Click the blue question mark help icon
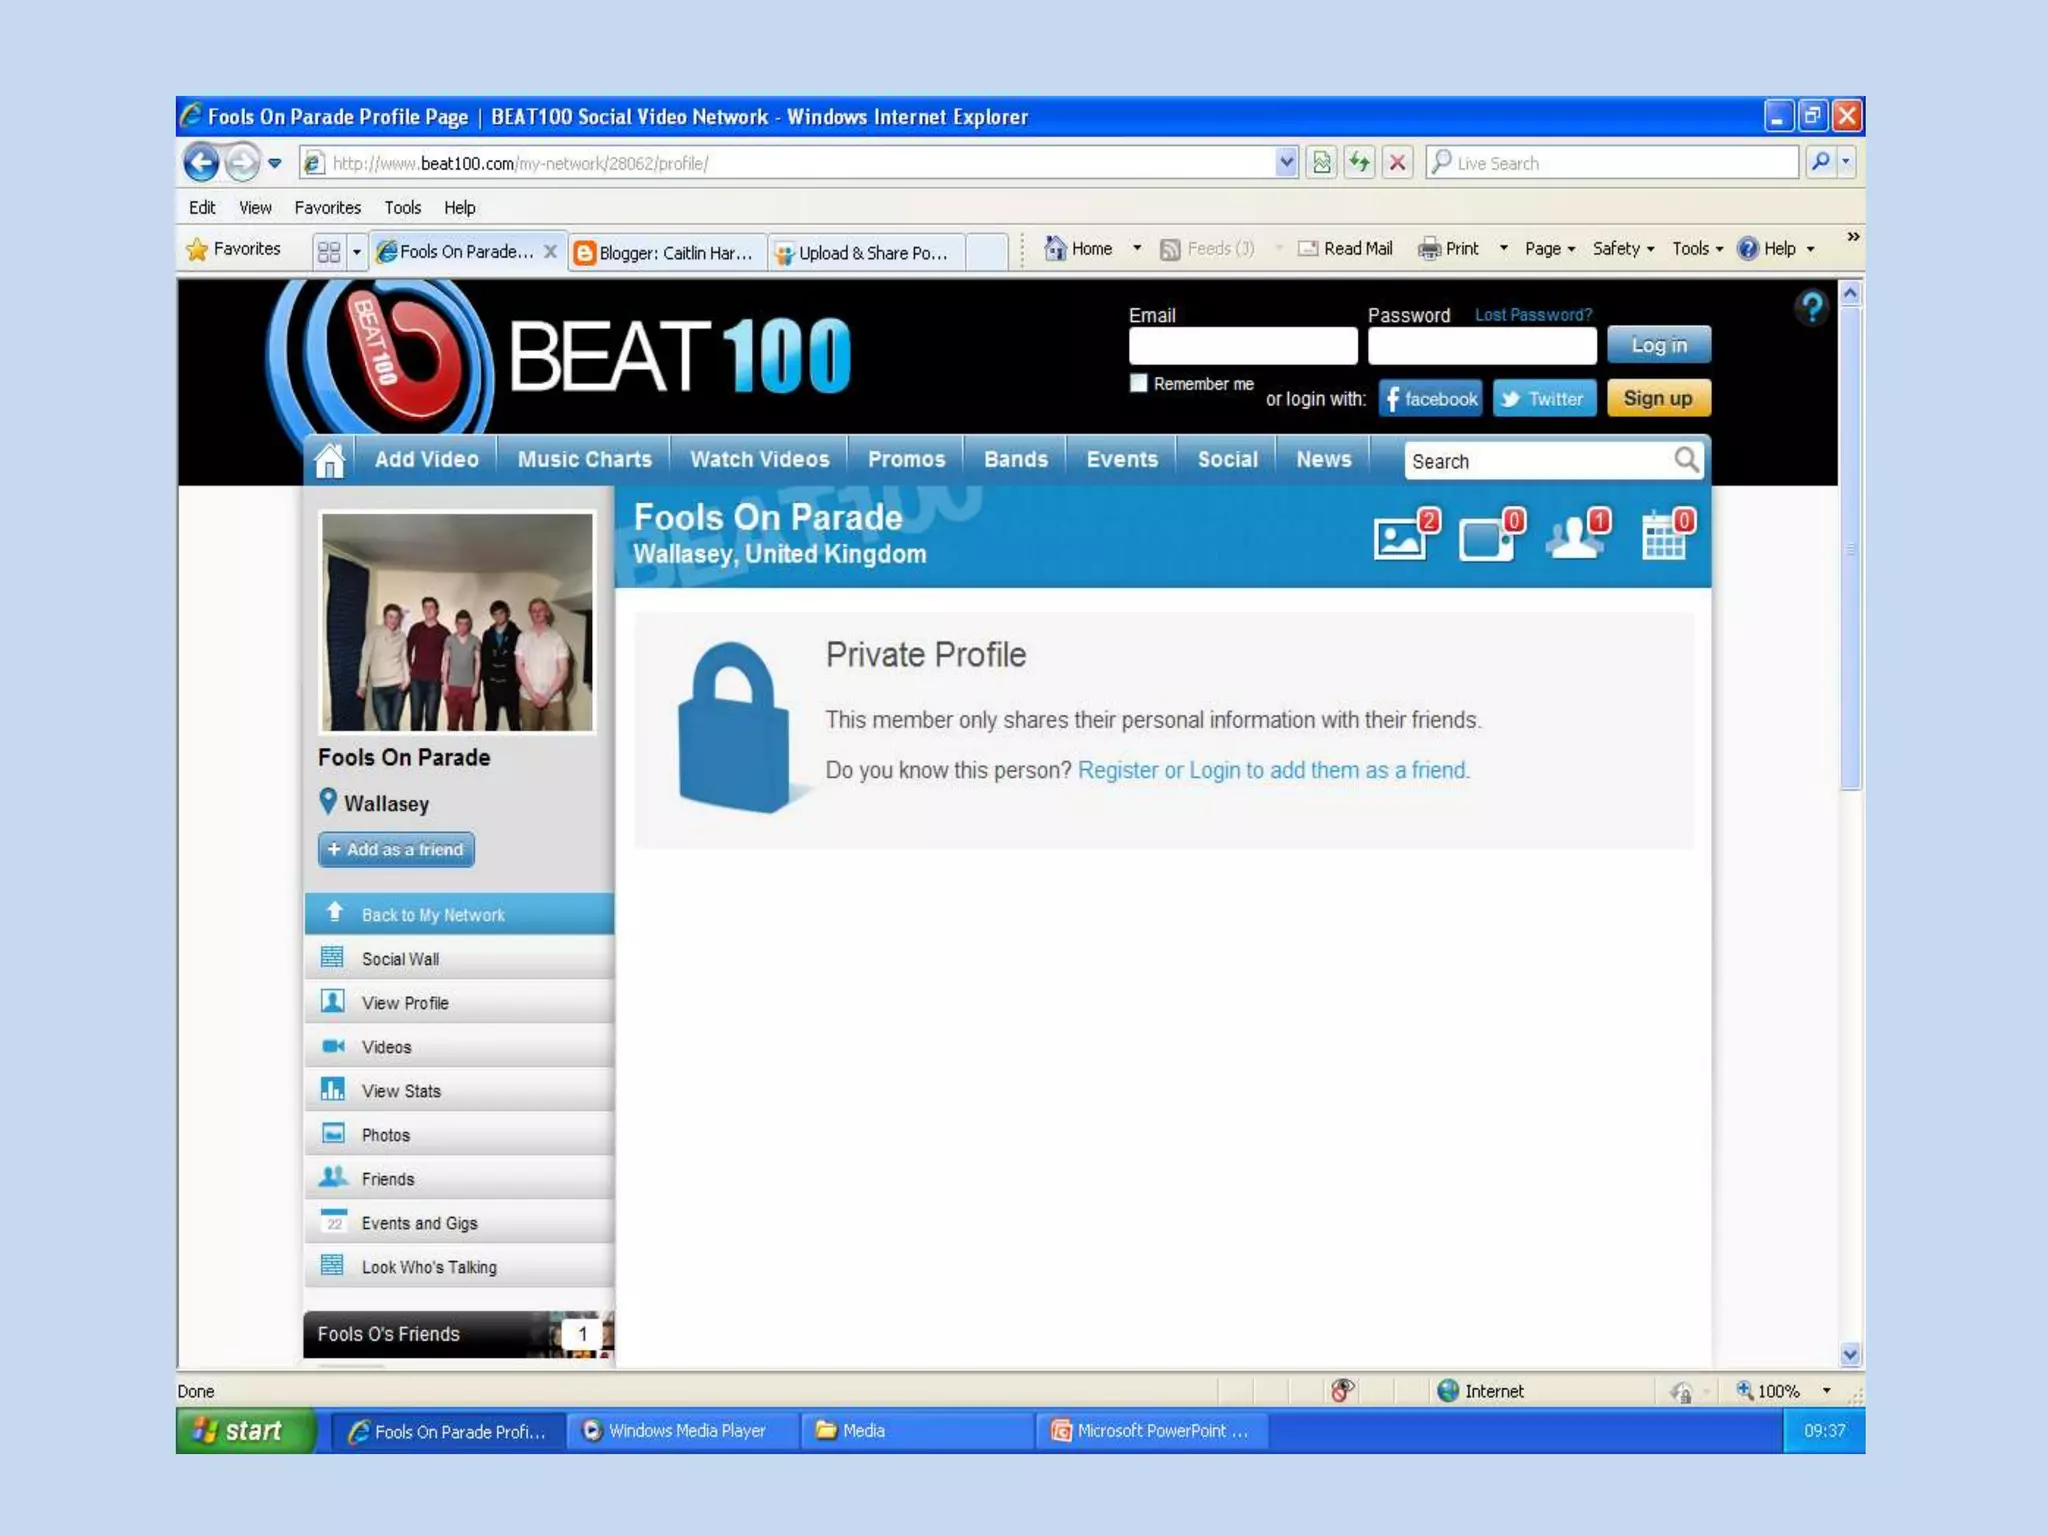 [x=1811, y=308]
